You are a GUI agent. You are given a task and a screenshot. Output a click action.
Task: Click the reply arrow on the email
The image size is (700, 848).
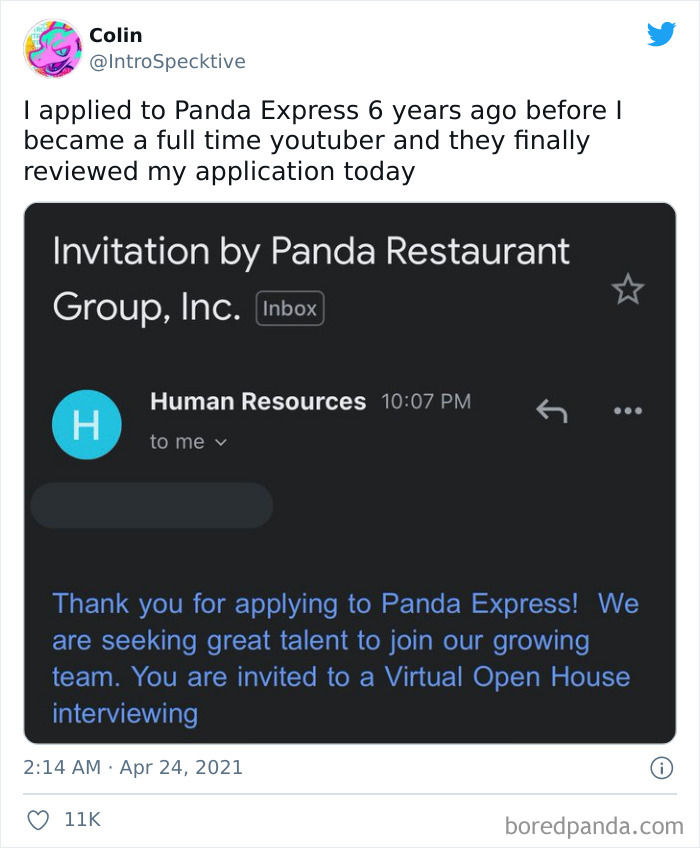pos(551,411)
